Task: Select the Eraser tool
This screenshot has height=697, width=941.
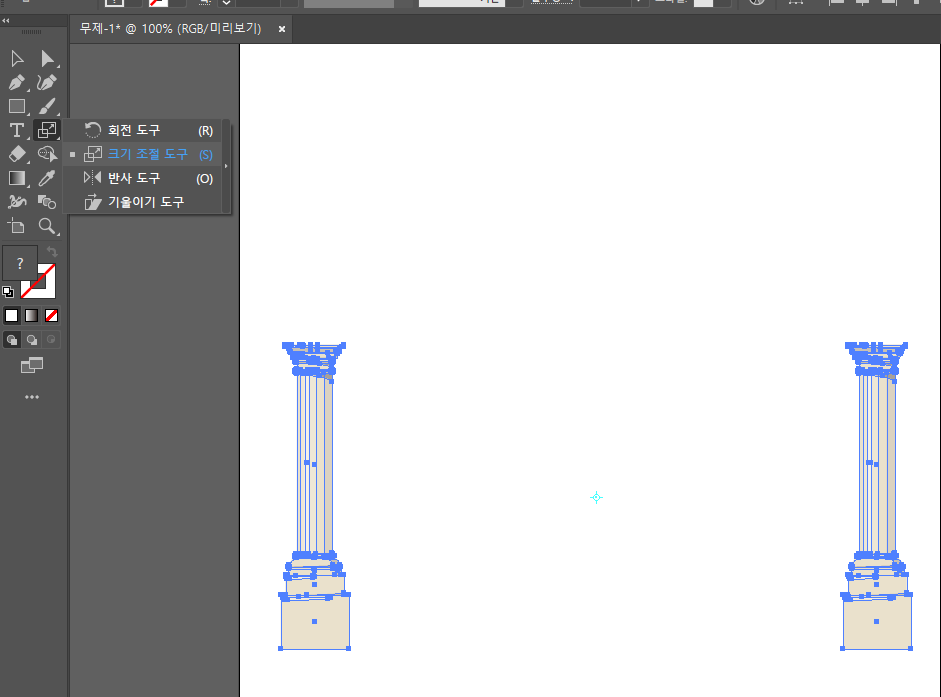Action: [17, 154]
